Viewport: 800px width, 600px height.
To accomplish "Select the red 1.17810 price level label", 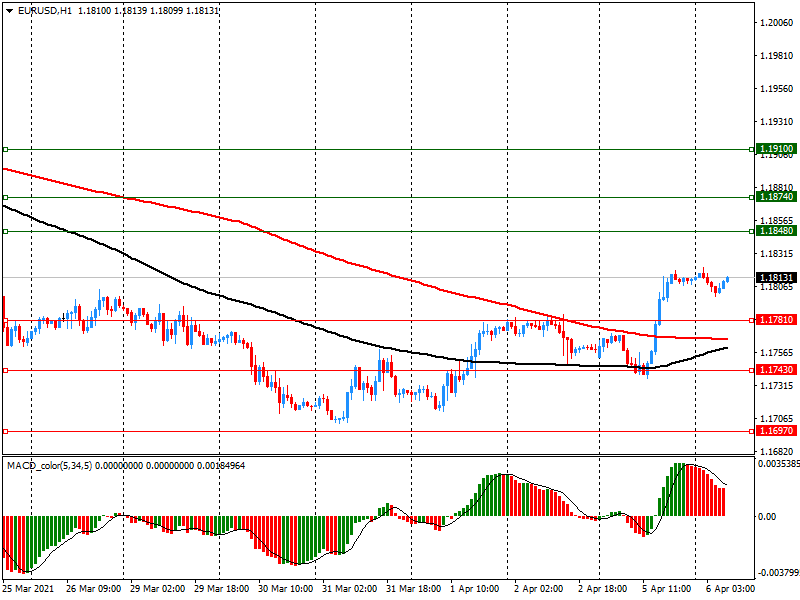I will coord(775,320).
